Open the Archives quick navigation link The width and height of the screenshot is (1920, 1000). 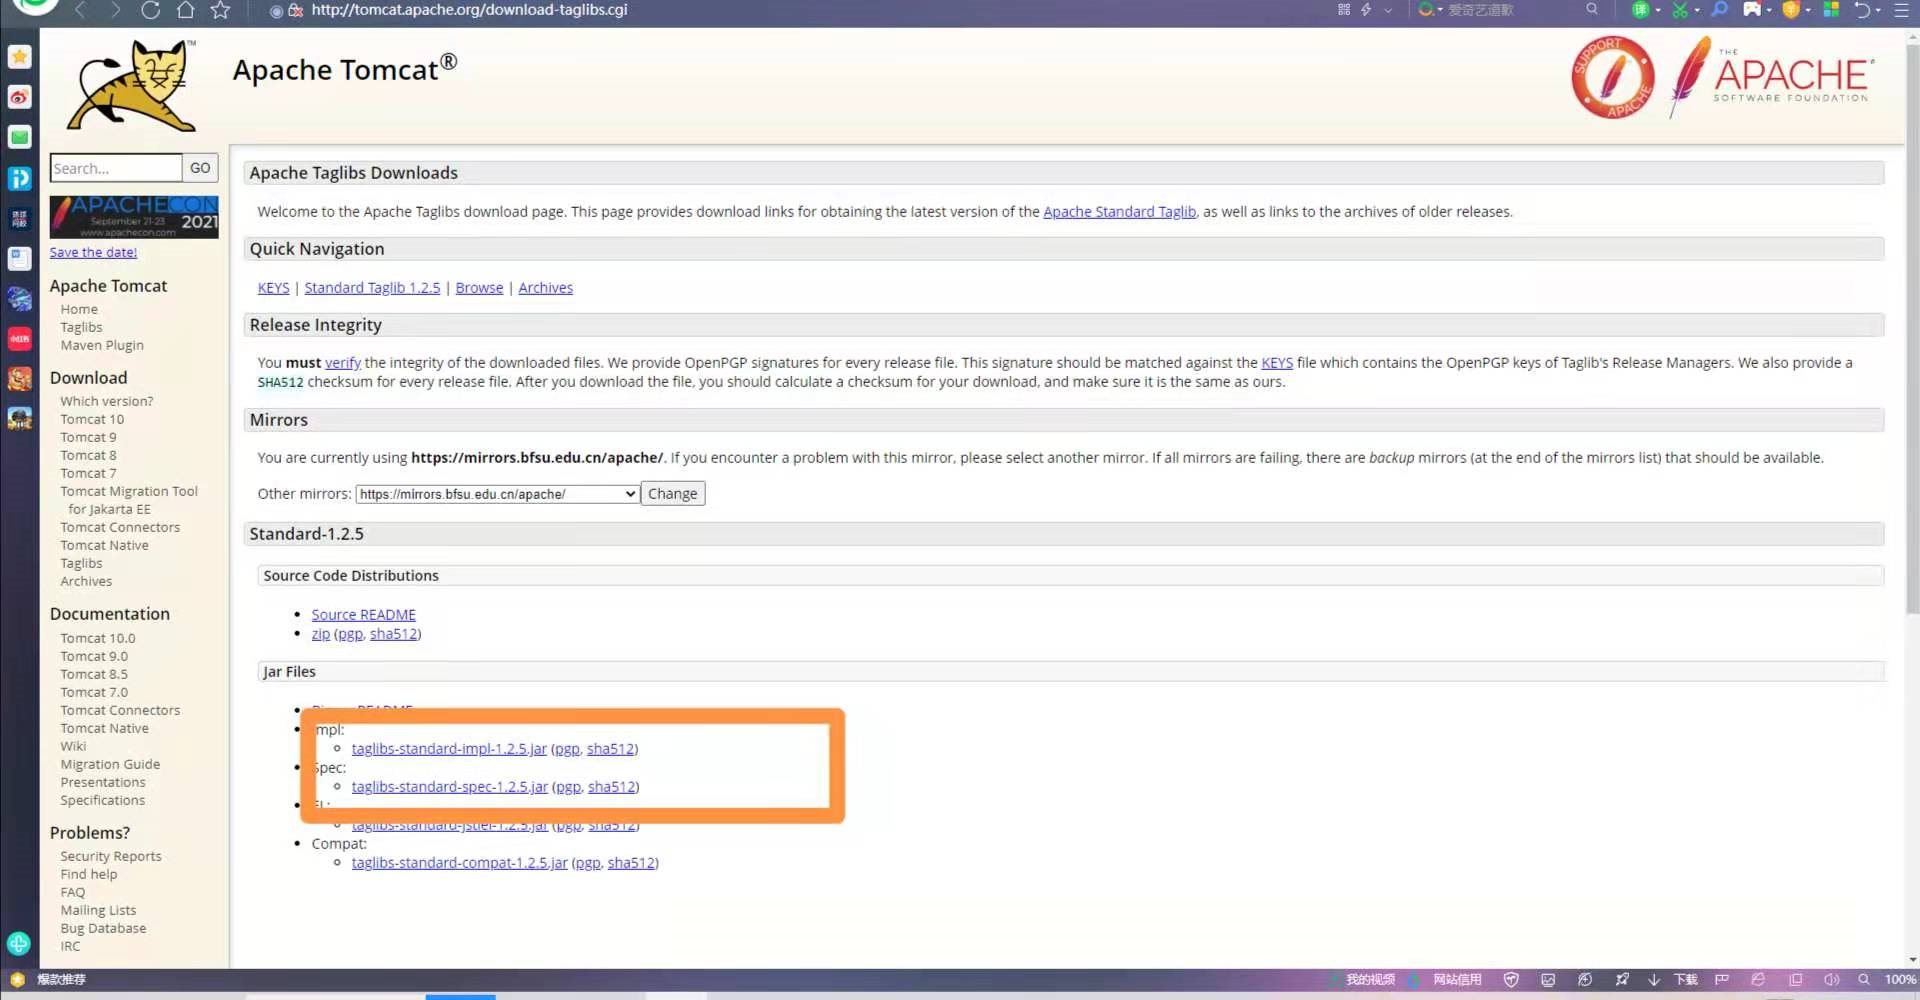tap(545, 288)
